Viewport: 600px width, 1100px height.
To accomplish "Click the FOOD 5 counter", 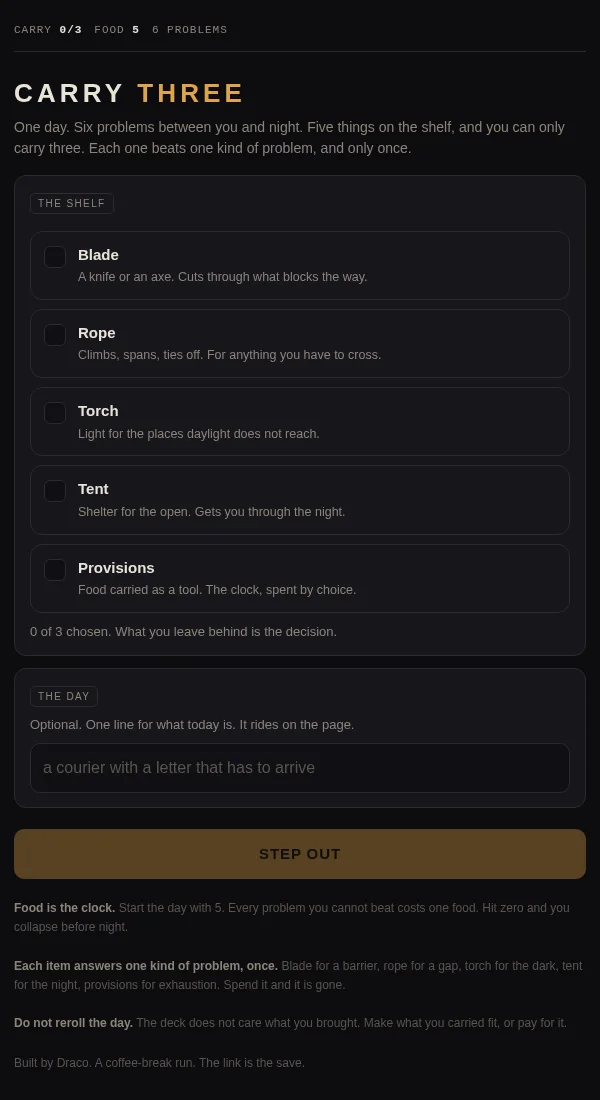I will [116, 29].
